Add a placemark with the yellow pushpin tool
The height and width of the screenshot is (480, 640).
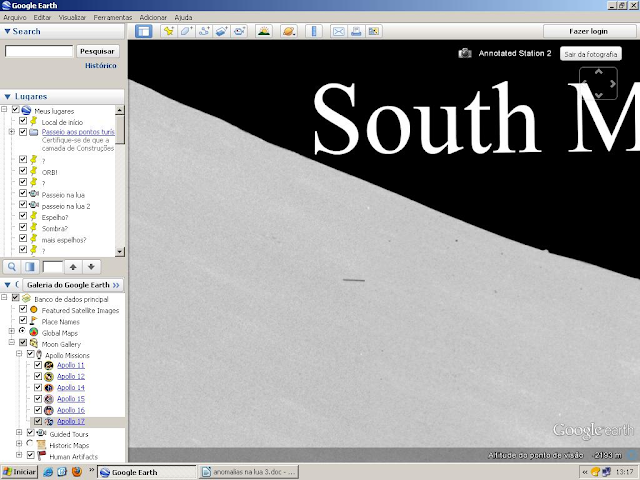pos(168,31)
